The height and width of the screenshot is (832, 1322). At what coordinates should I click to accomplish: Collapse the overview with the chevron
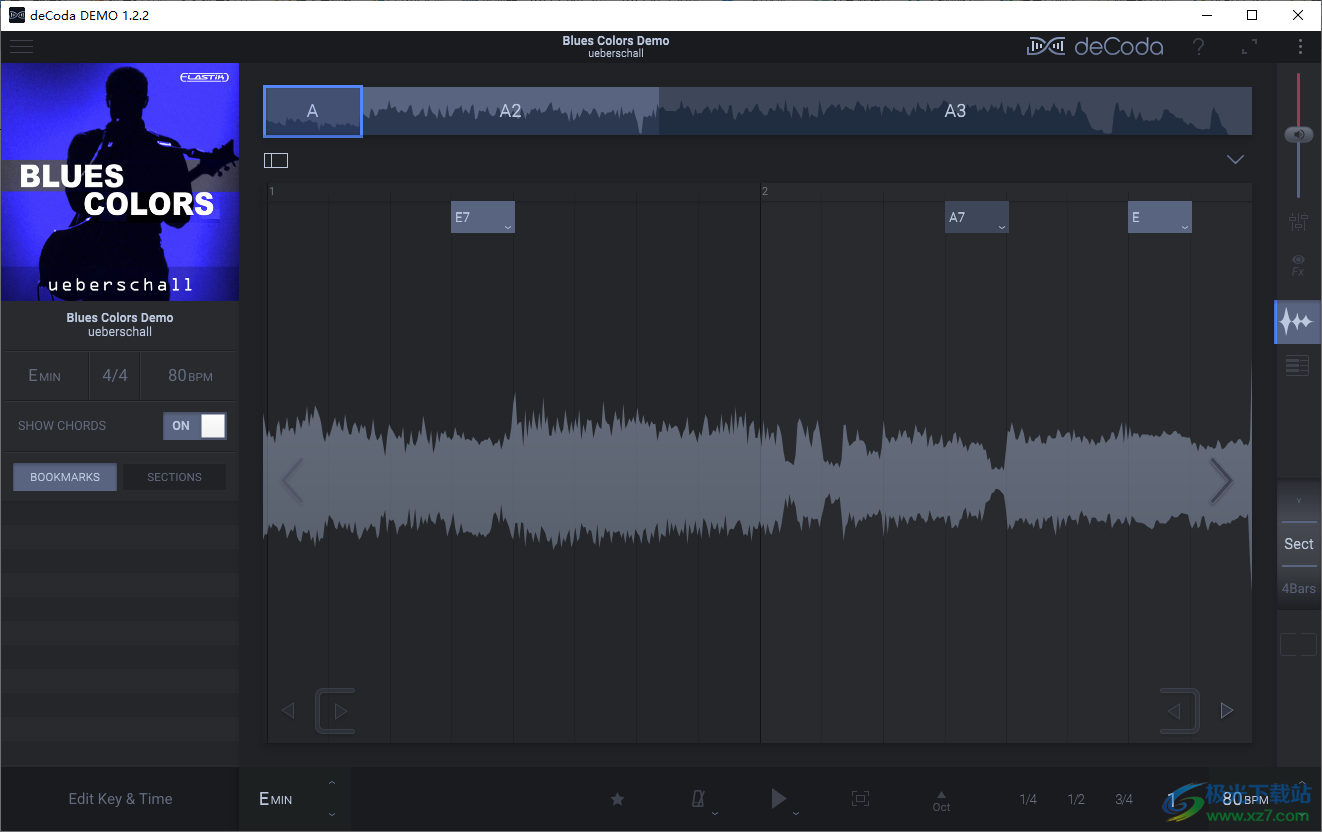(x=1235, y=160)
